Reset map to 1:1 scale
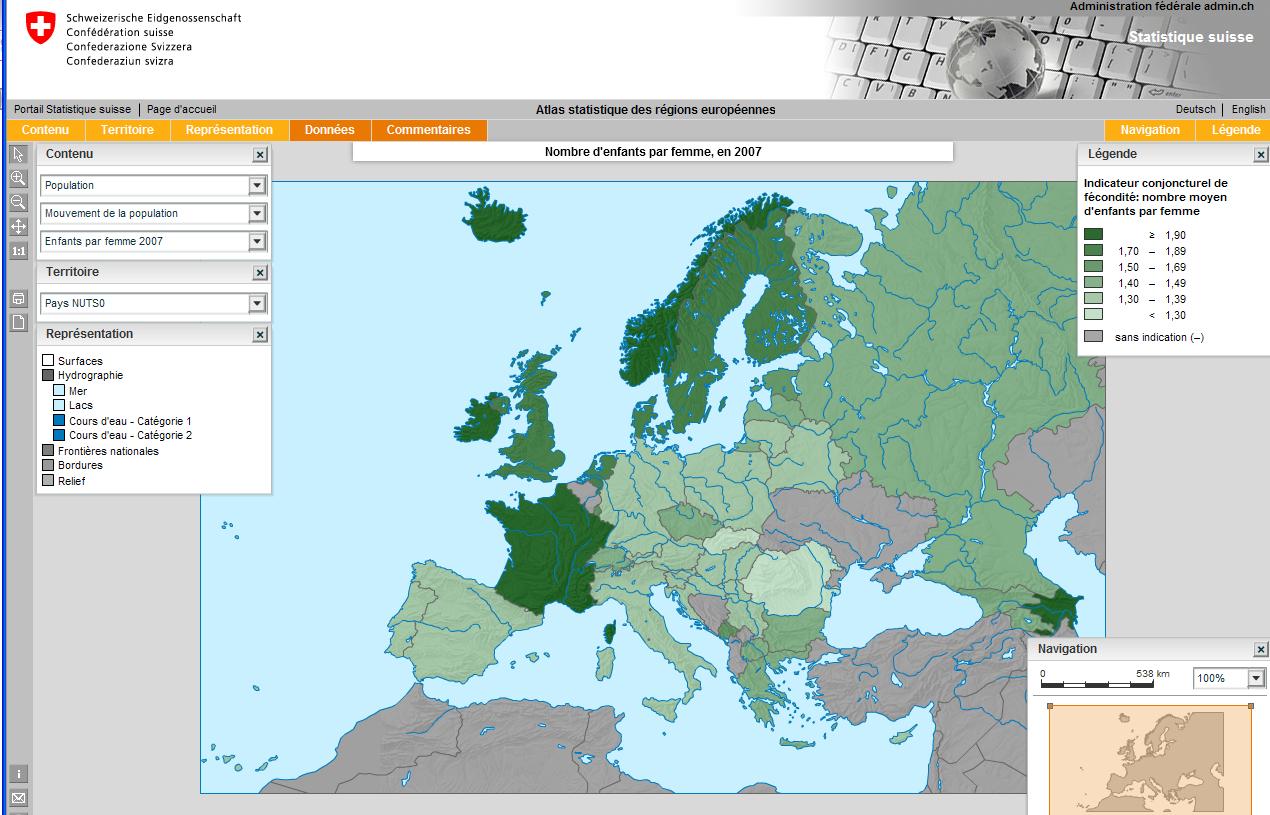This screenshot has width=1270, height=815. [18, 251]
